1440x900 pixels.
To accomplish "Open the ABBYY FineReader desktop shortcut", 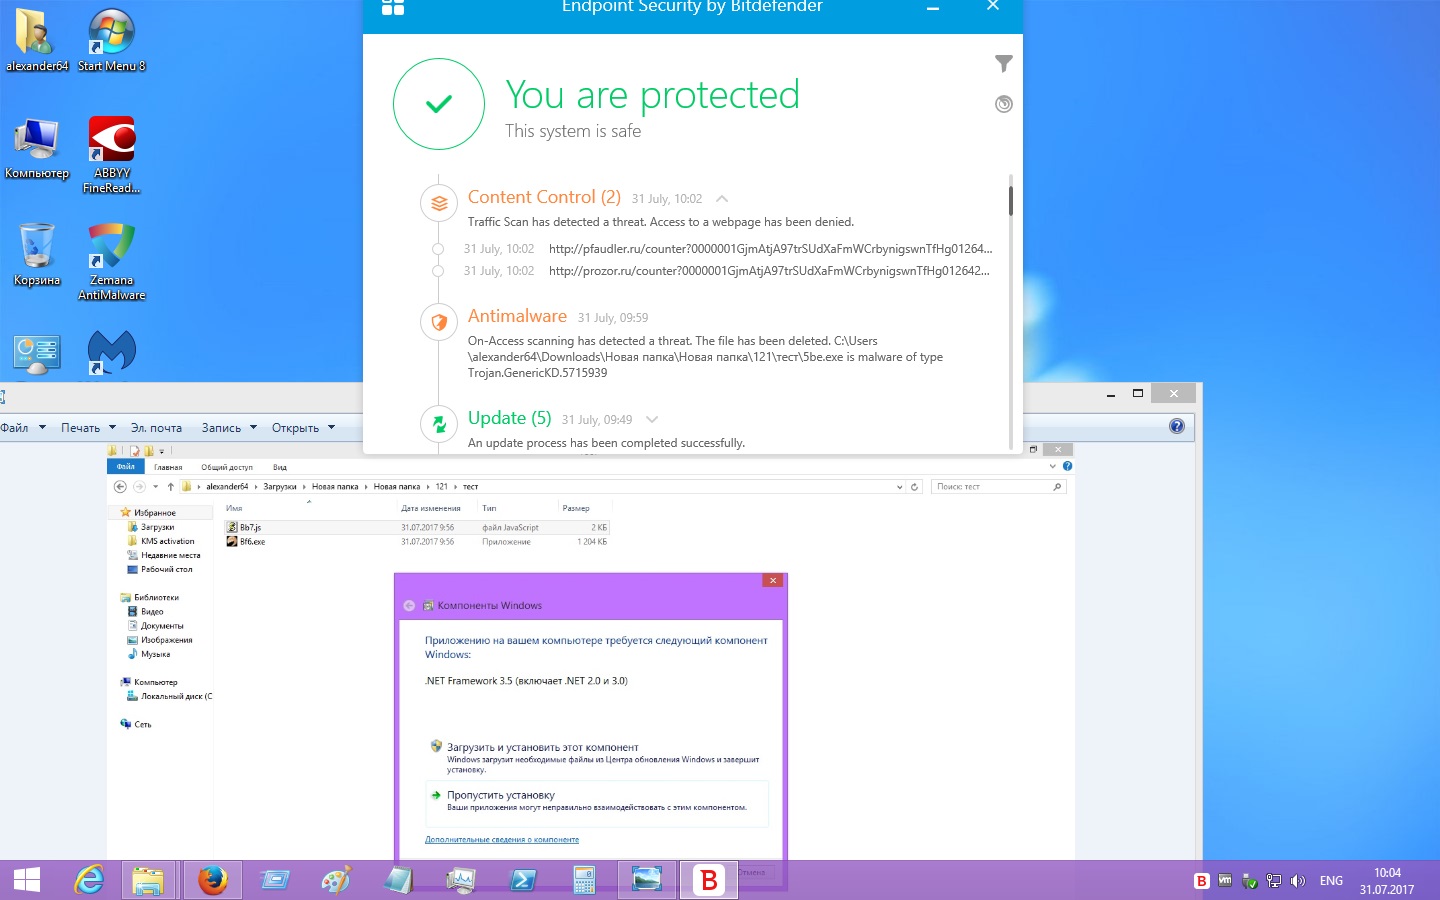I will tap(111, 156).
